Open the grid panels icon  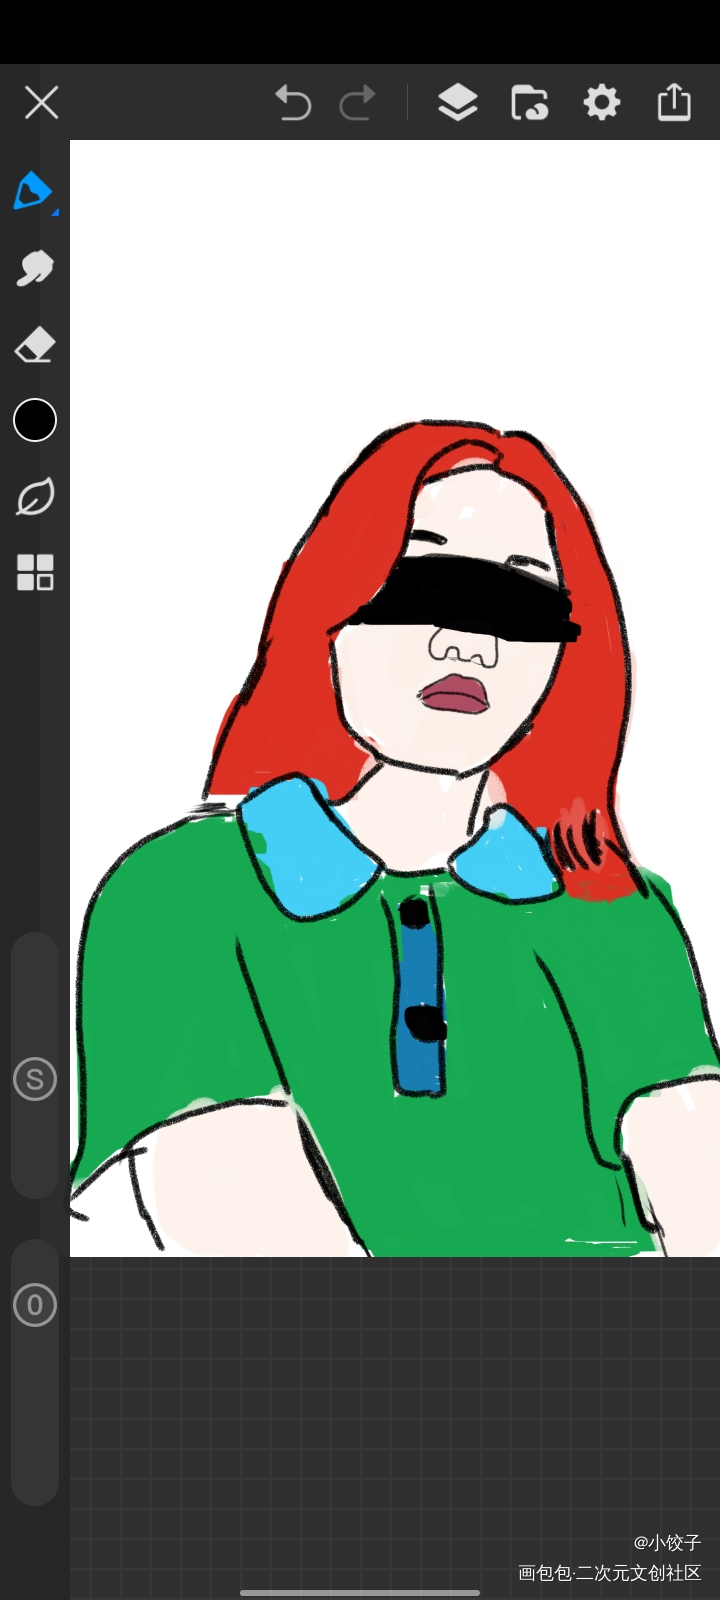[x=35, y=573]
